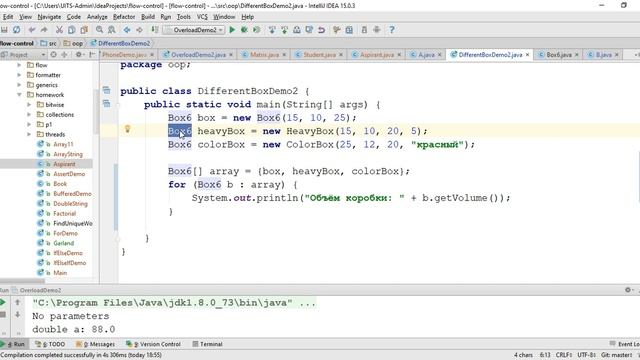Screen dimensions: 640x360
Task: Click the UTF-8 encoding in status bar
Action: tap(586, 355)
